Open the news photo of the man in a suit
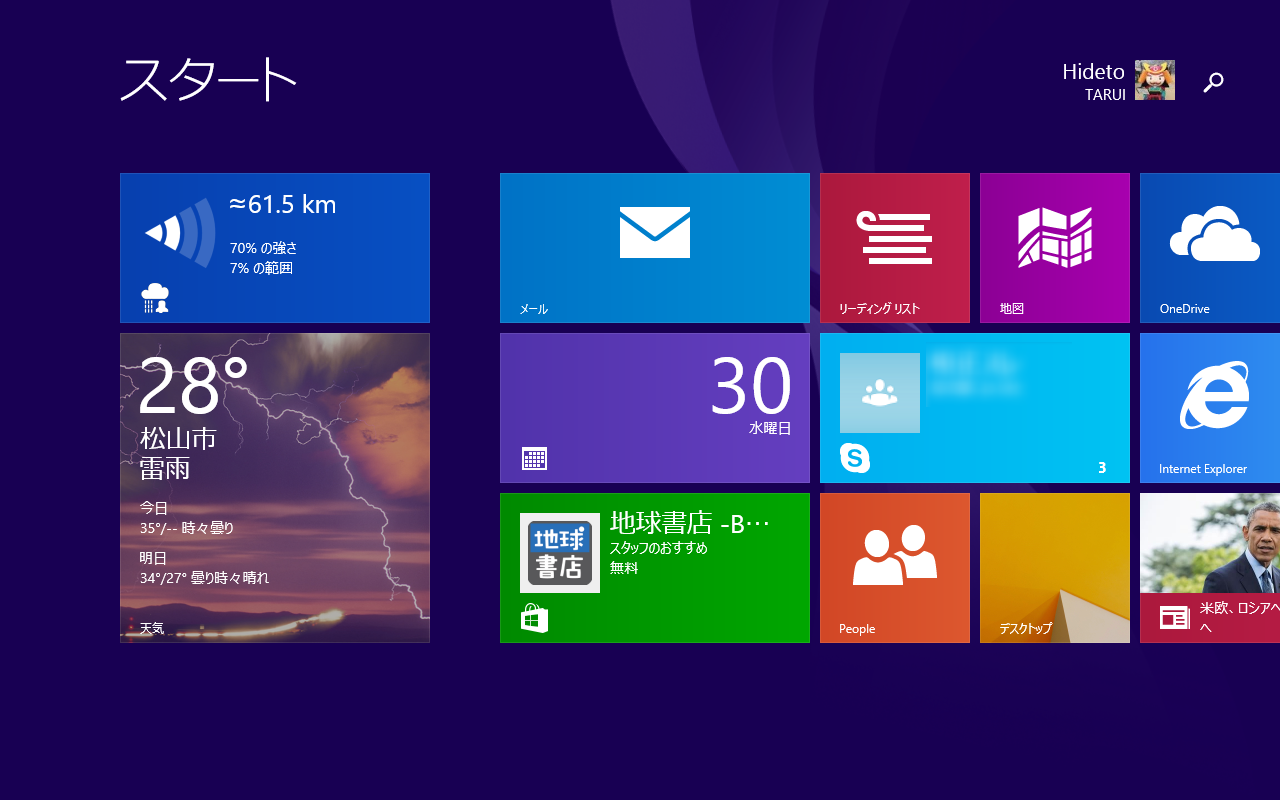 tap(1210, 543)
